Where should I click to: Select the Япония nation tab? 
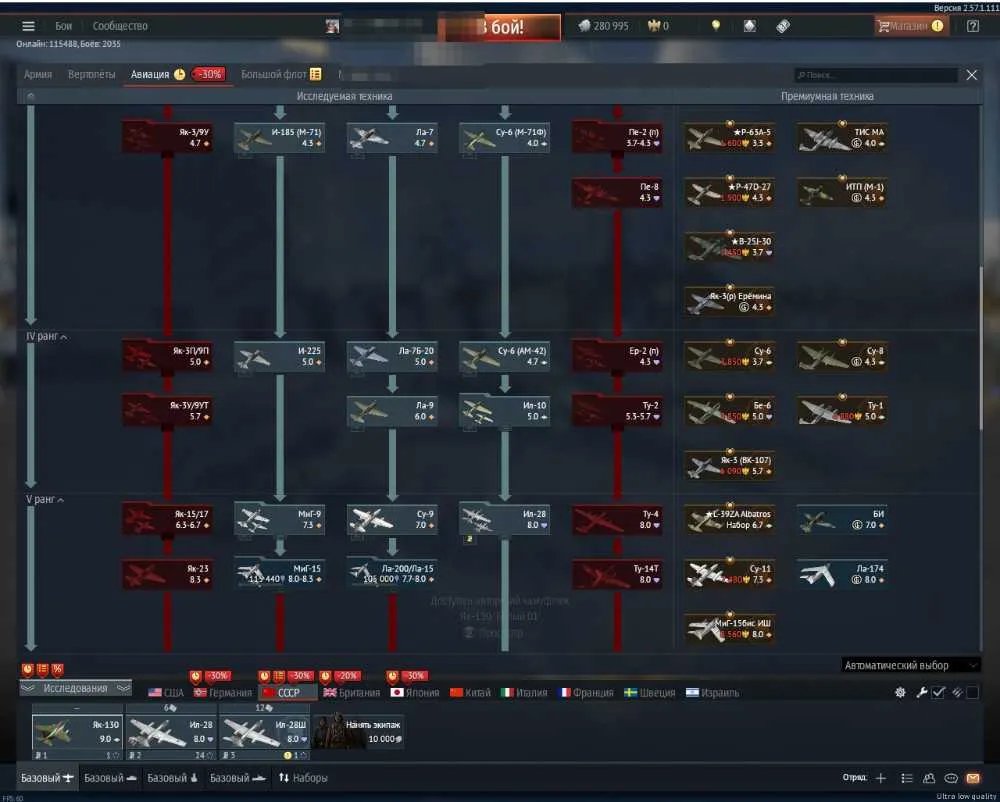coord(415,693)
